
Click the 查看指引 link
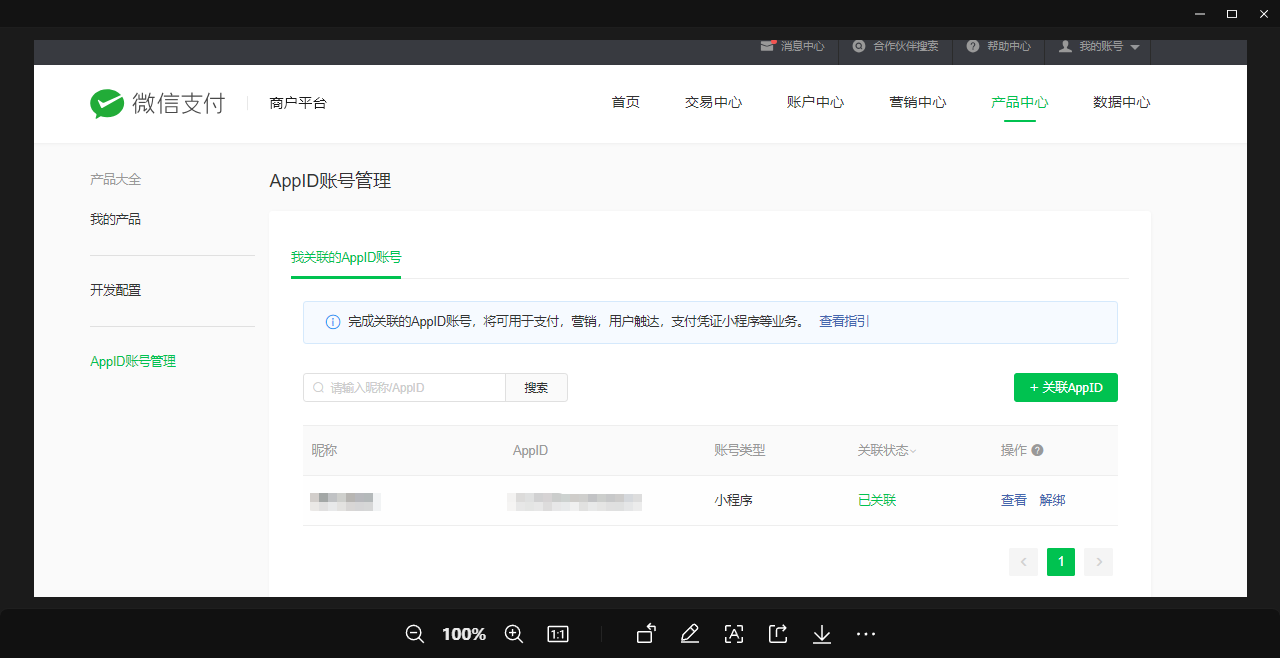pyautogui.click(x=844, y=322)
